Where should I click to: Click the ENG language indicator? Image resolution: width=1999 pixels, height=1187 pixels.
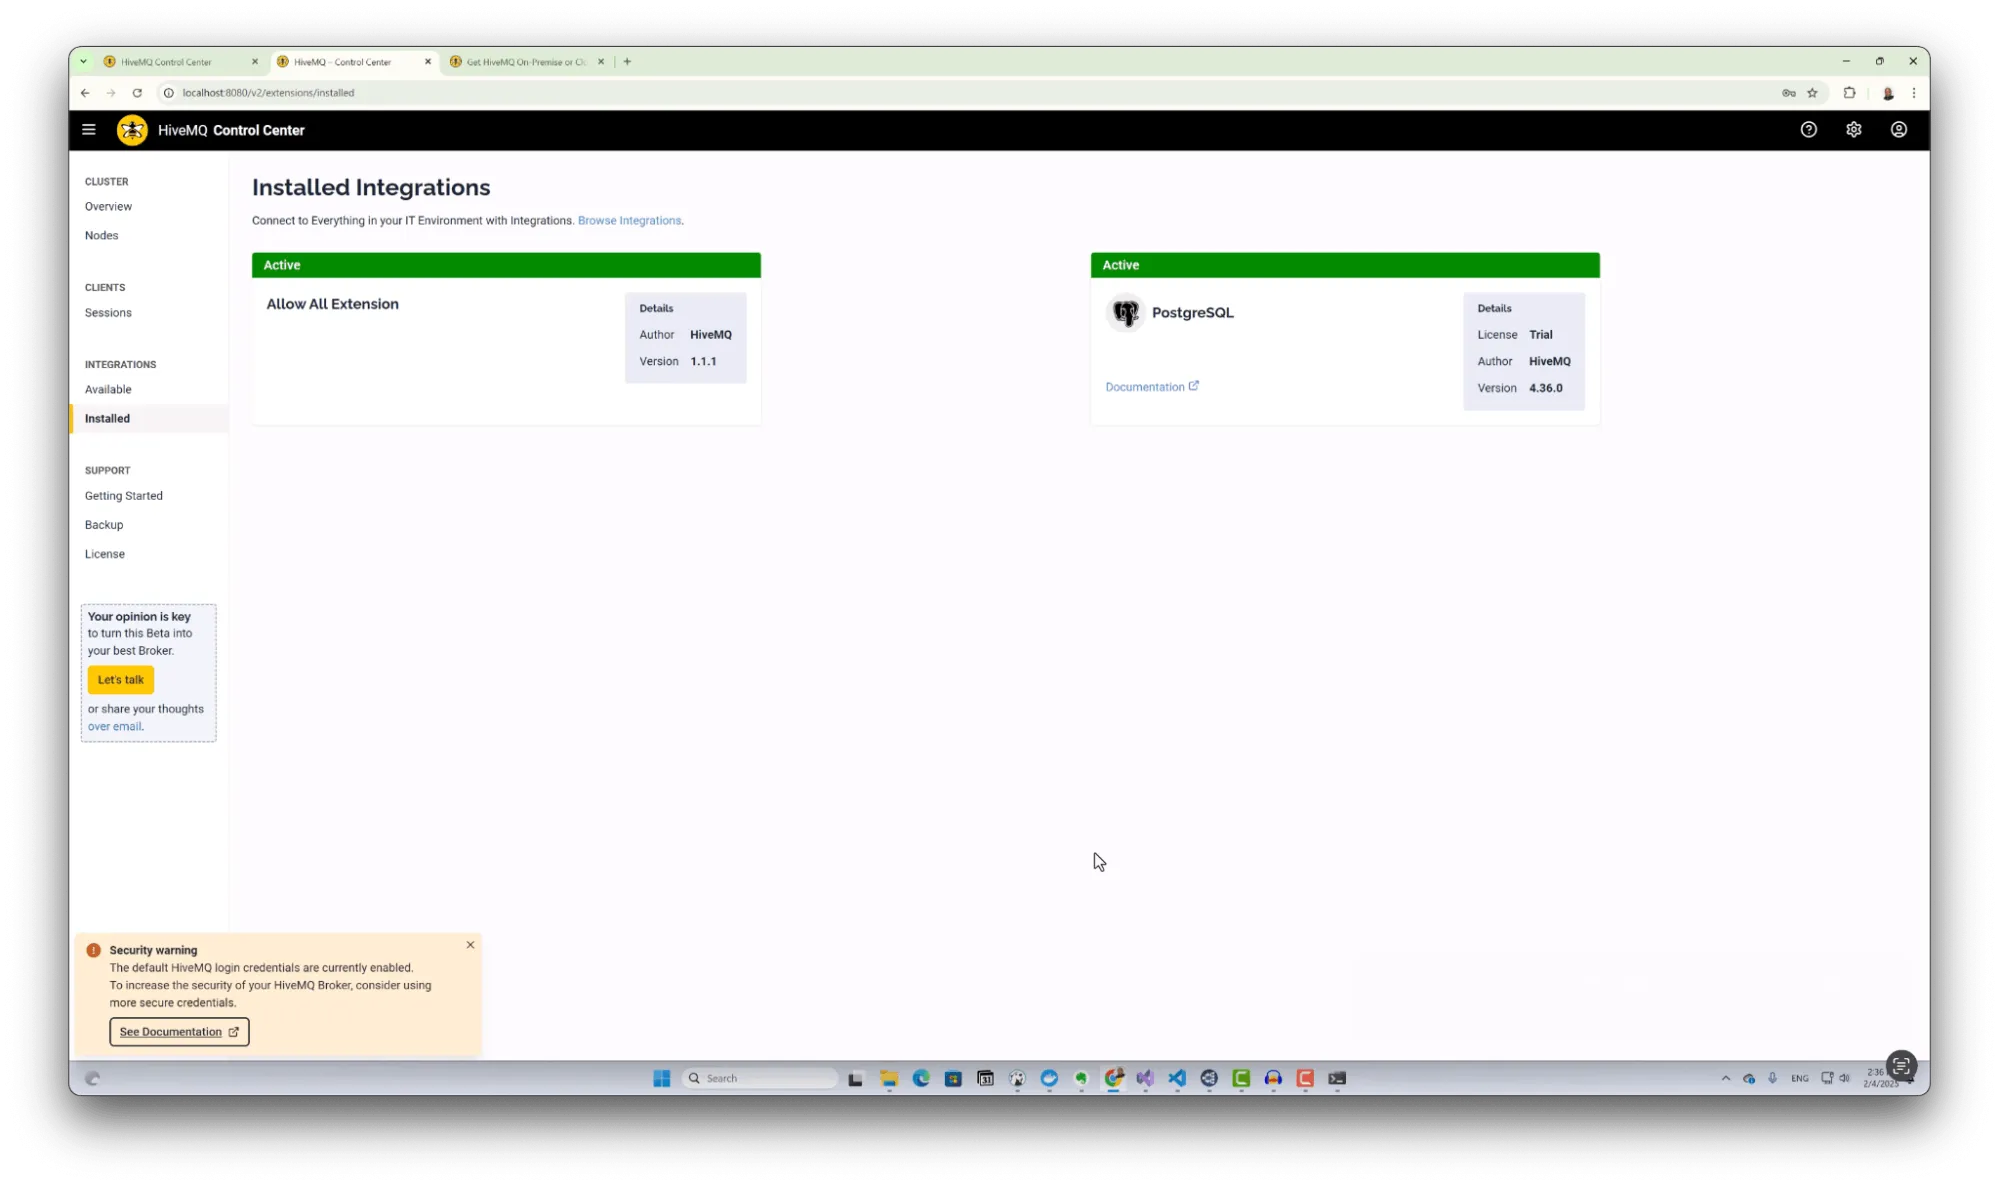[1799, 1078]
